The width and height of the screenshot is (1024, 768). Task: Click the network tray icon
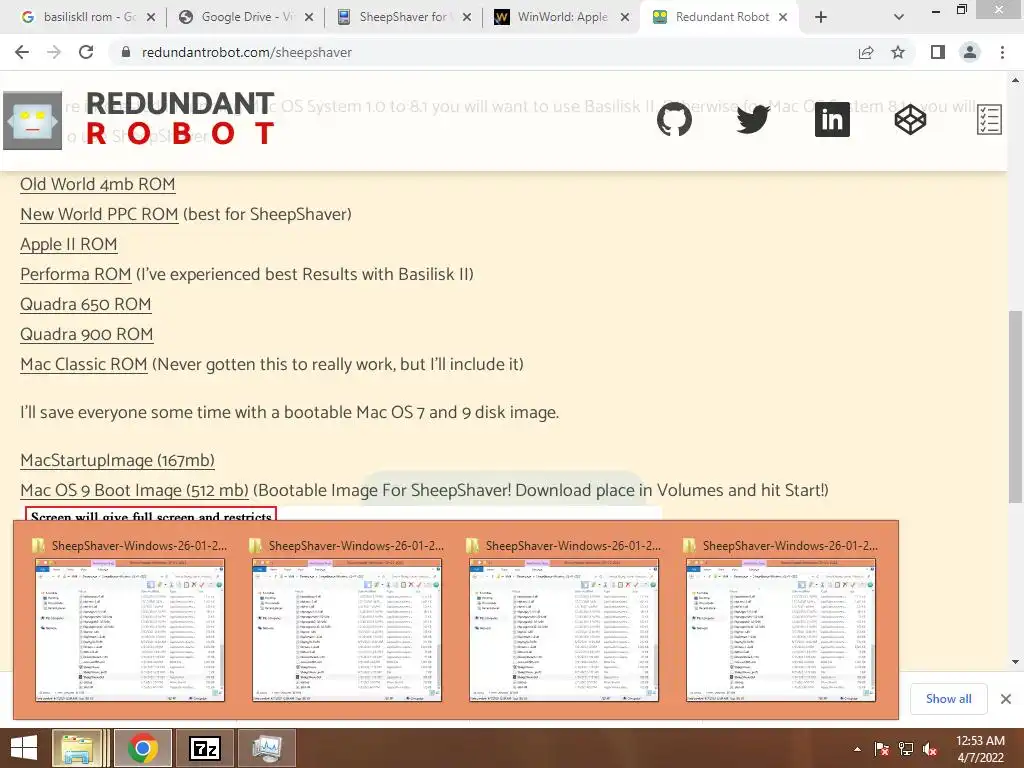click(x=906, y=749)
